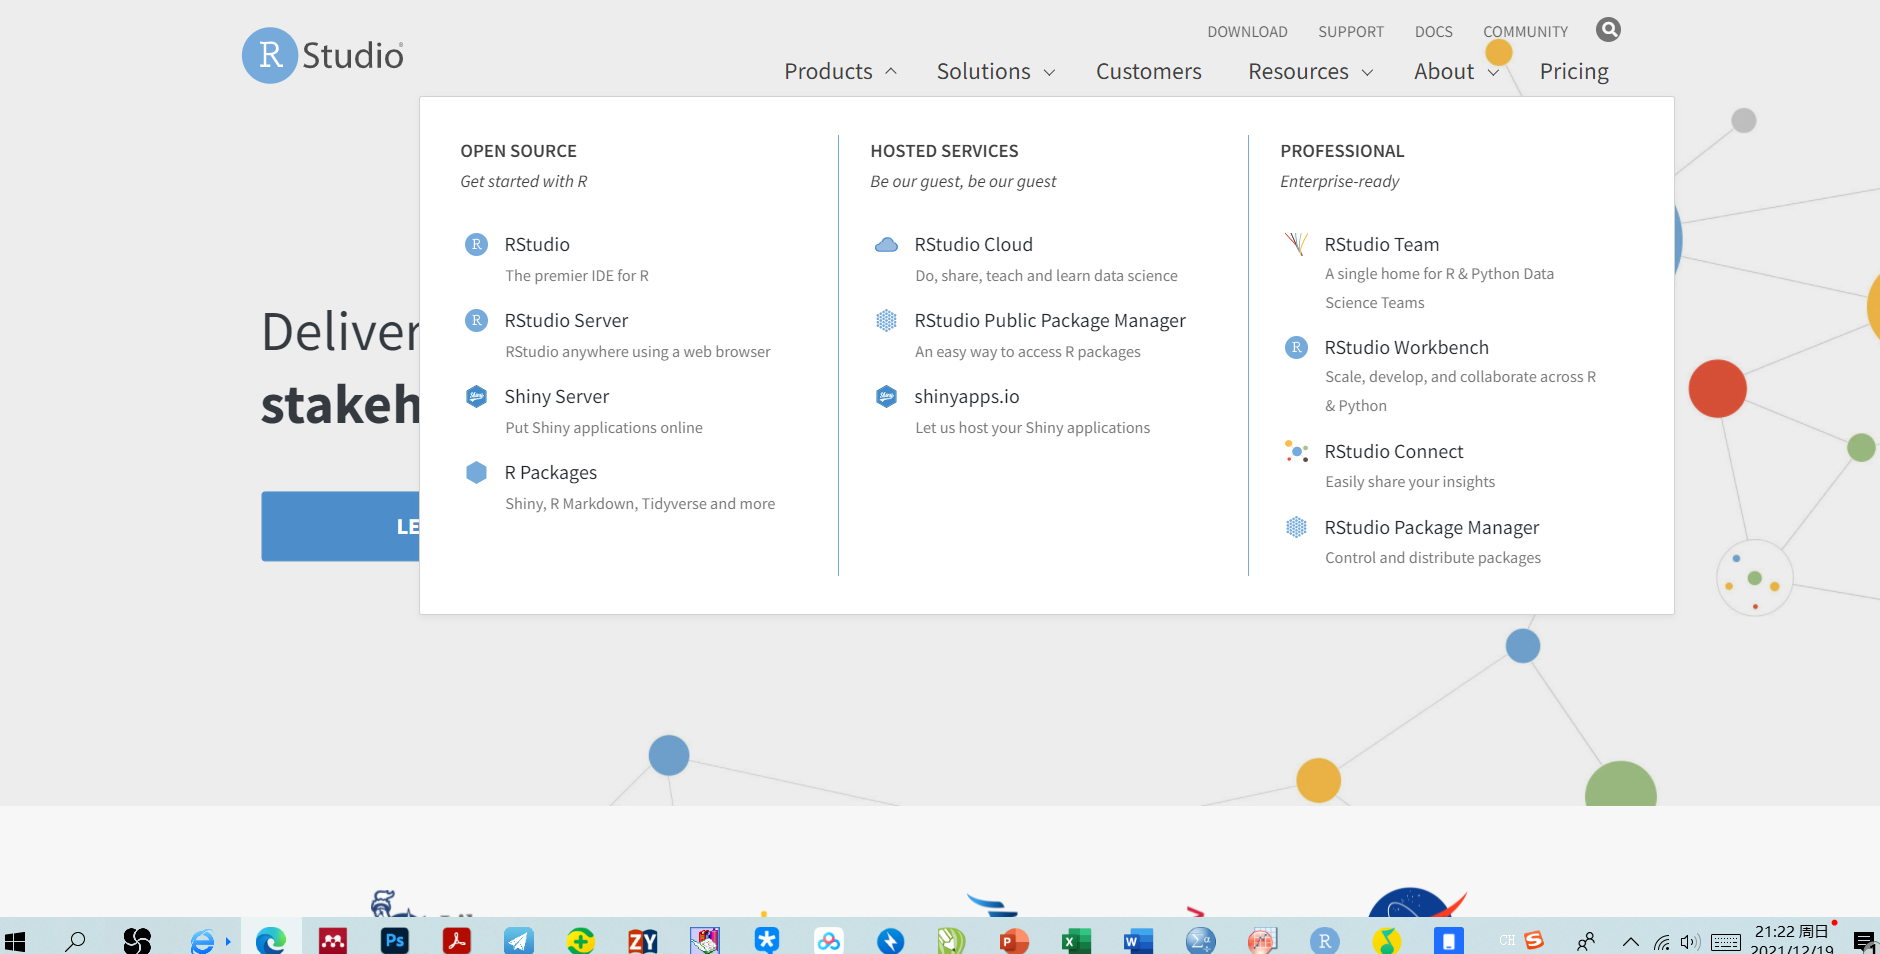
Task: Open Microsoft Edge from the taskbar
Action: [x=271, y=940]
